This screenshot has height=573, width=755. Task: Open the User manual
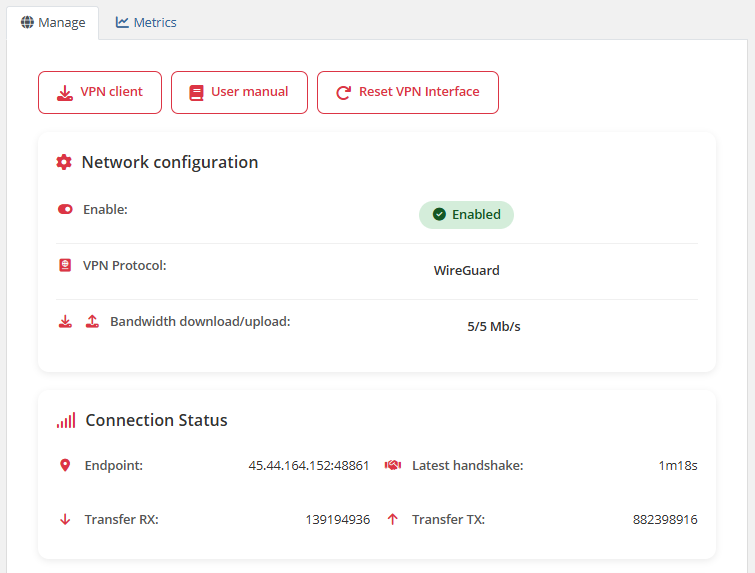[239, 92]
